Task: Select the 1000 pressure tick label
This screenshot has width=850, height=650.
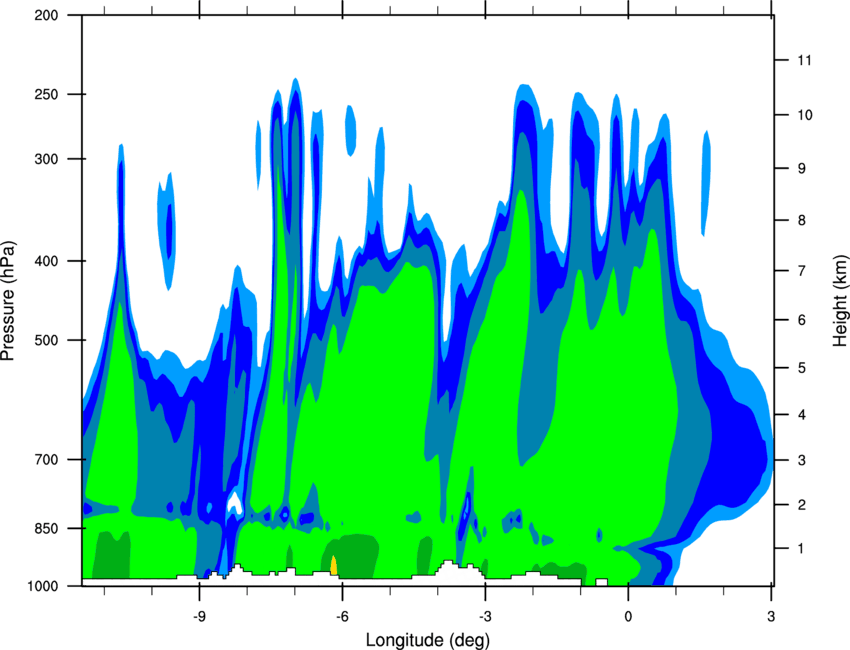Action: pos(42,587)
